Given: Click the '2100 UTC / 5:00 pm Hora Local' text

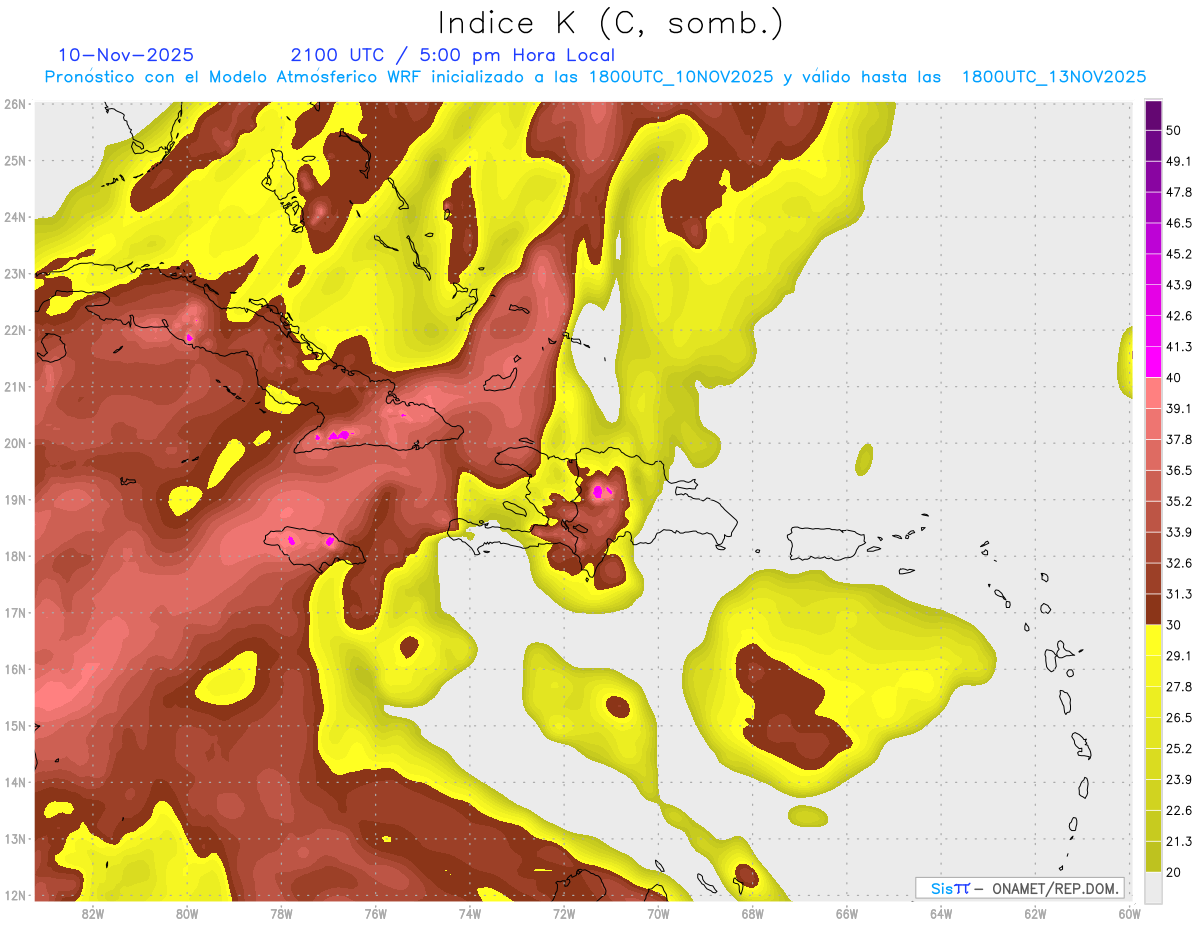Looking at the screenshot, I should click(453, 55).
